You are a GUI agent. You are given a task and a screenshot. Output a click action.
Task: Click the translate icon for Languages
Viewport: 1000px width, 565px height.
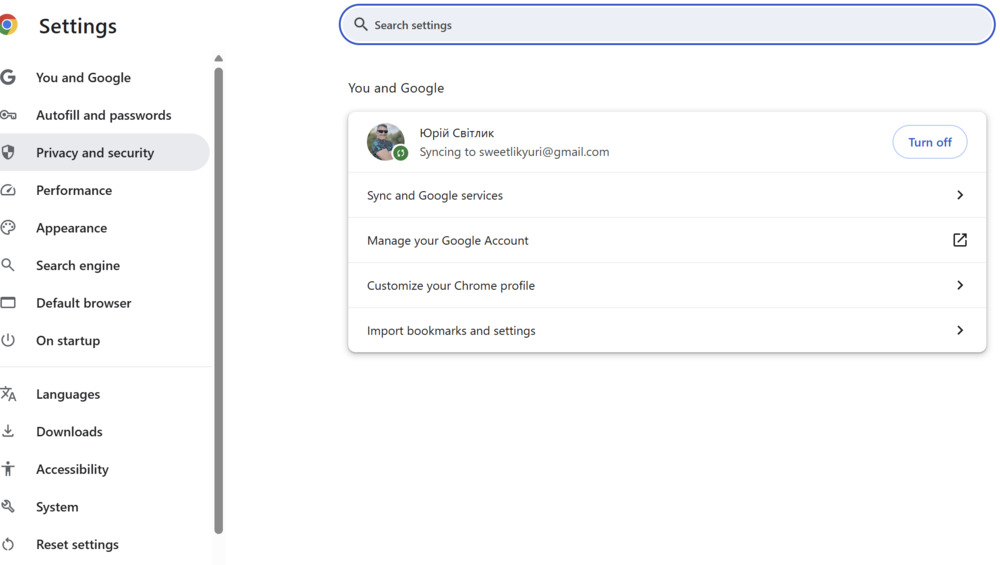[8, 393]
